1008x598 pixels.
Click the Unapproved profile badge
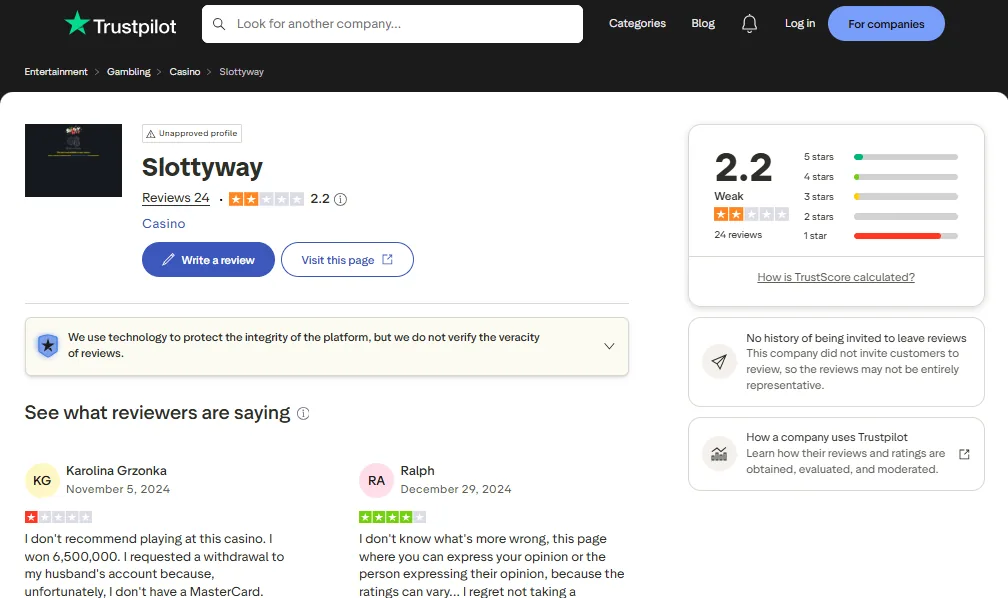point(192,134)
